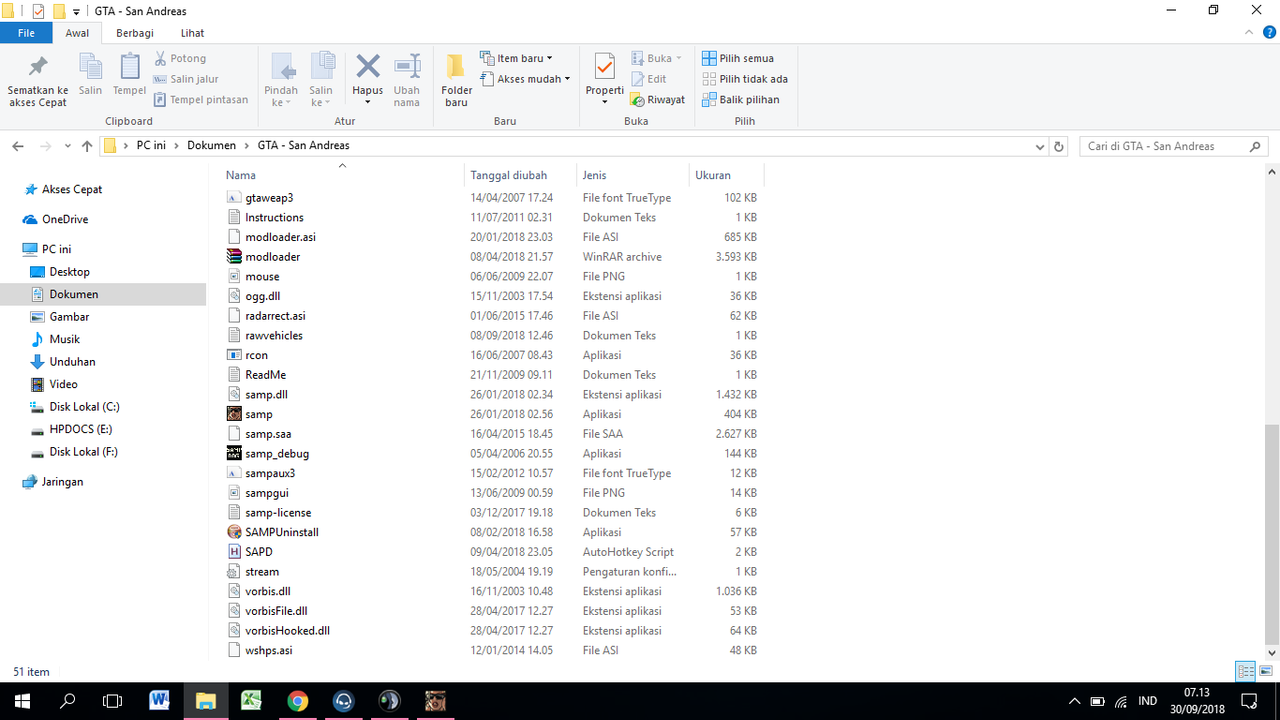Sort by the Nama column header
Image resolution: width=1280 pixels, height=720 pixels.
[342, 175]
